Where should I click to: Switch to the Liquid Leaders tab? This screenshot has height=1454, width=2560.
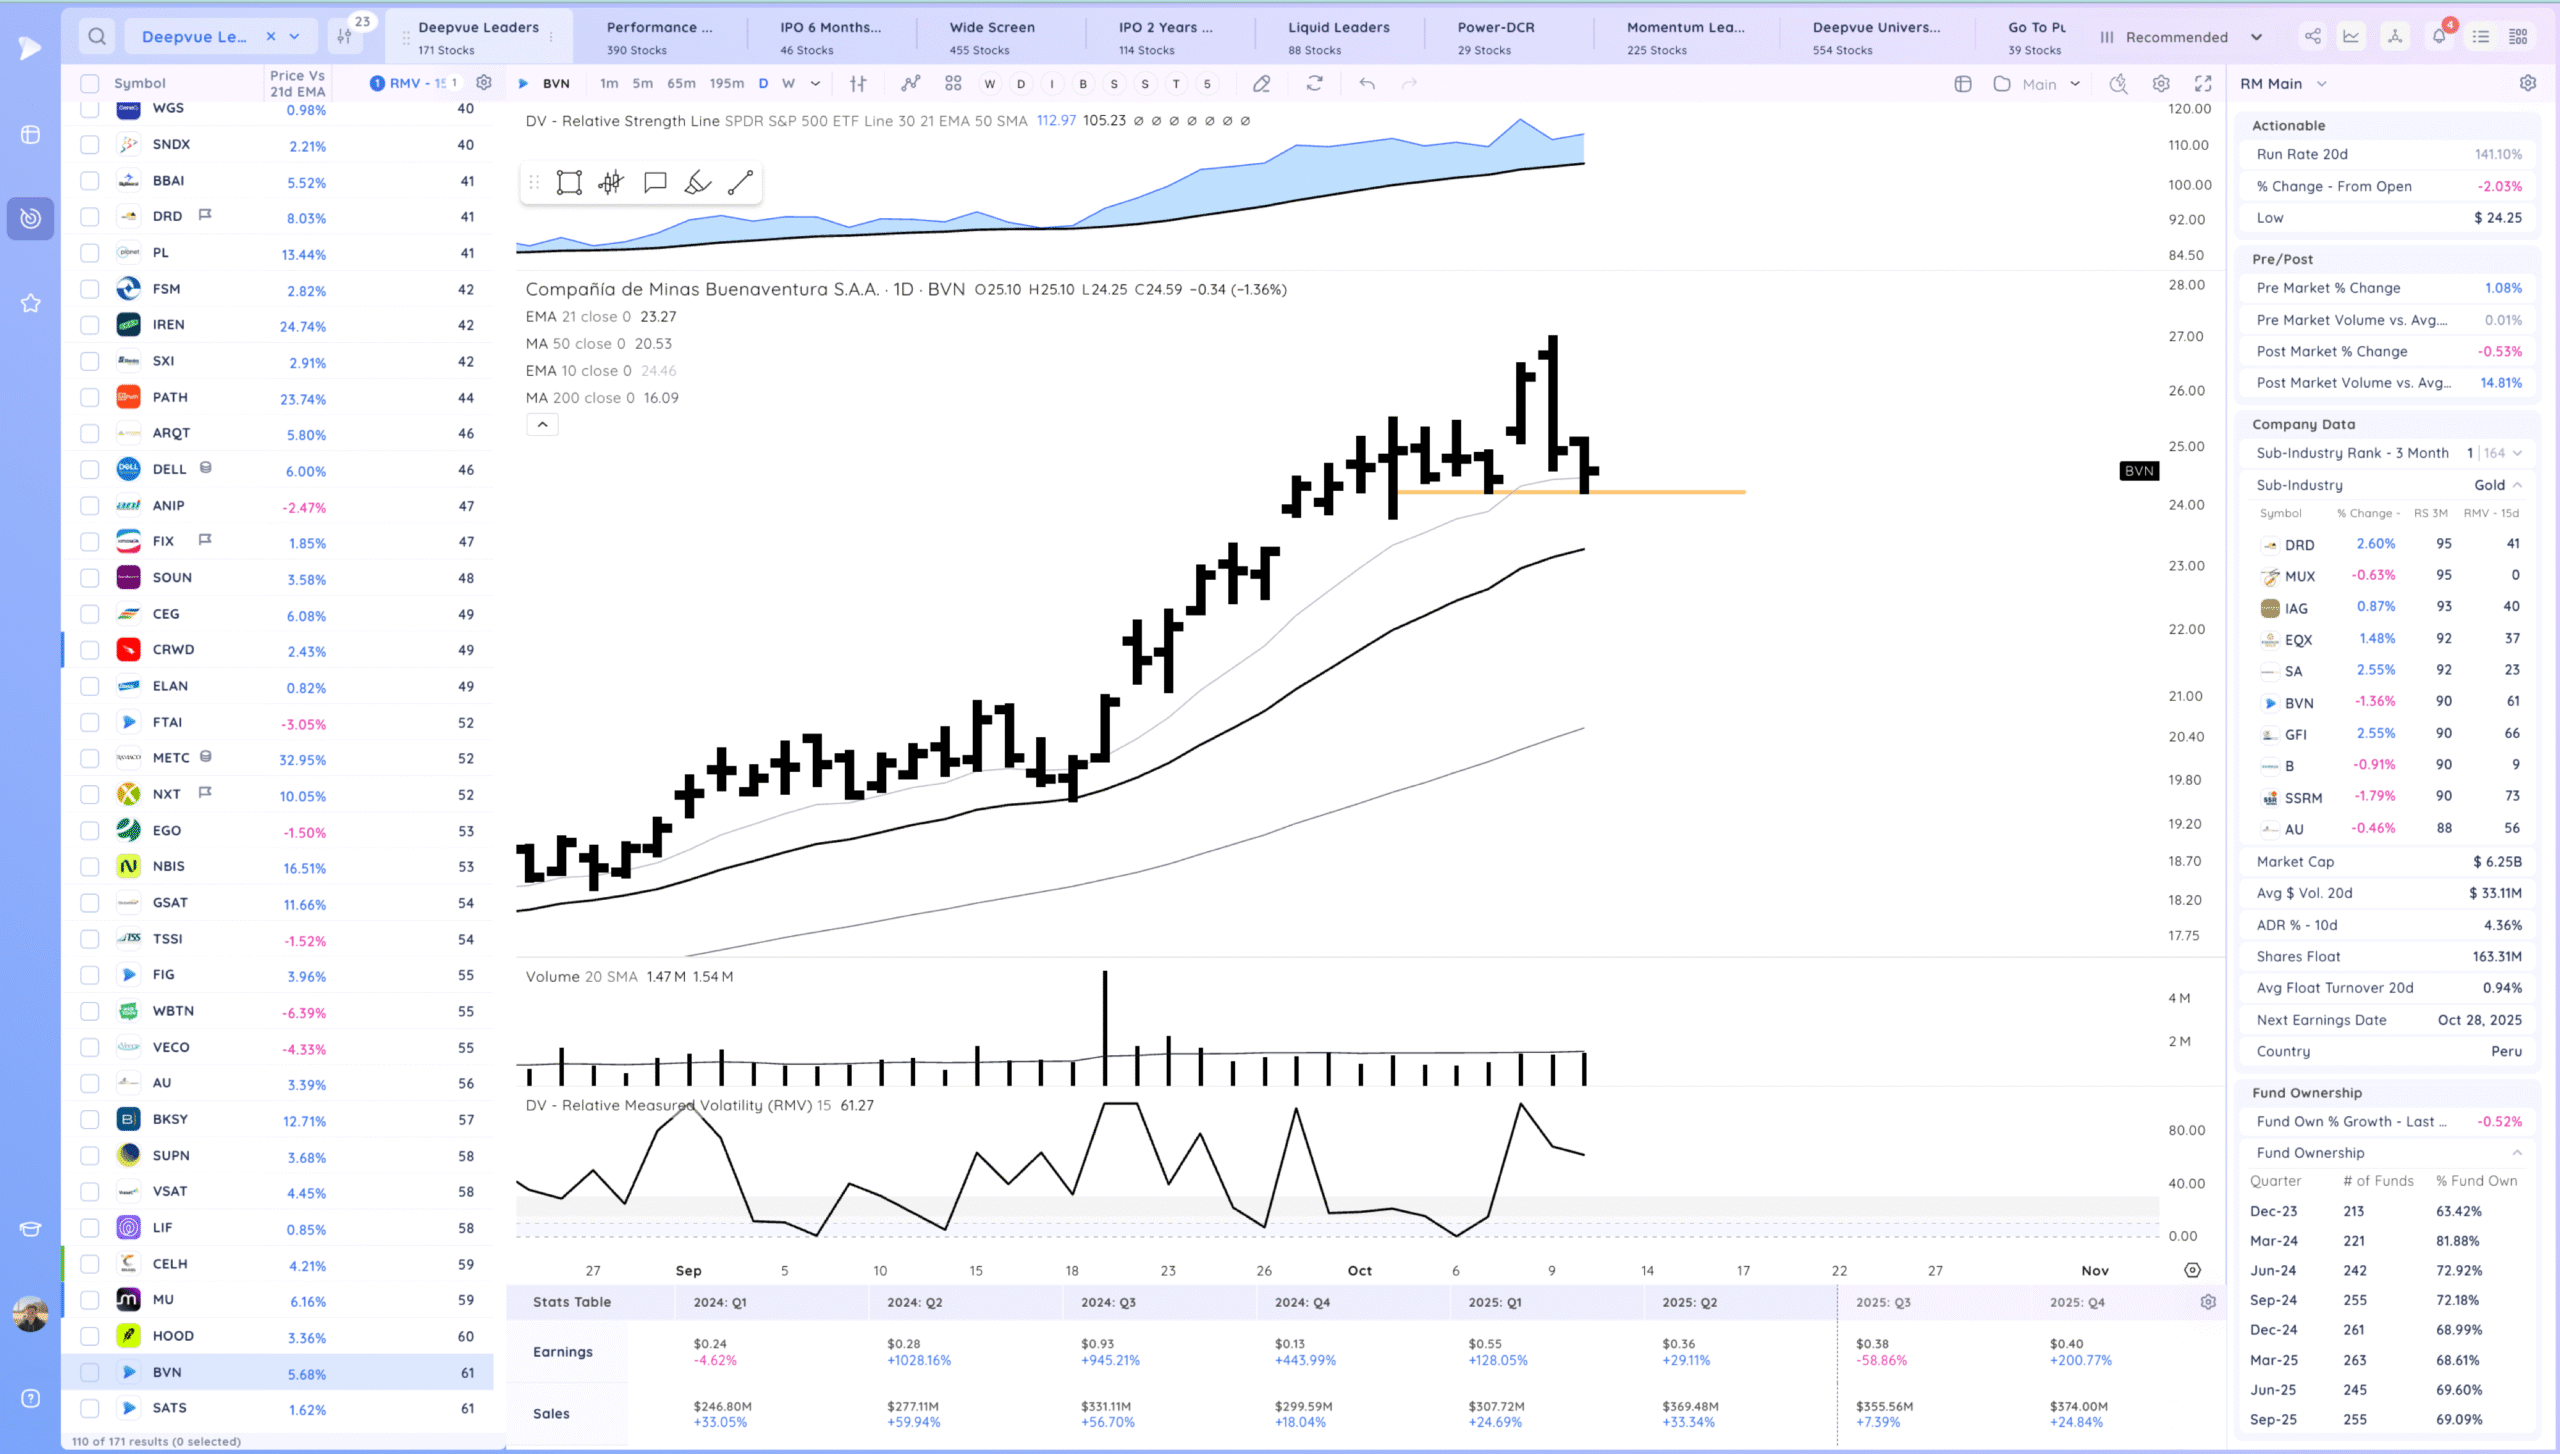click(1338, 37)
